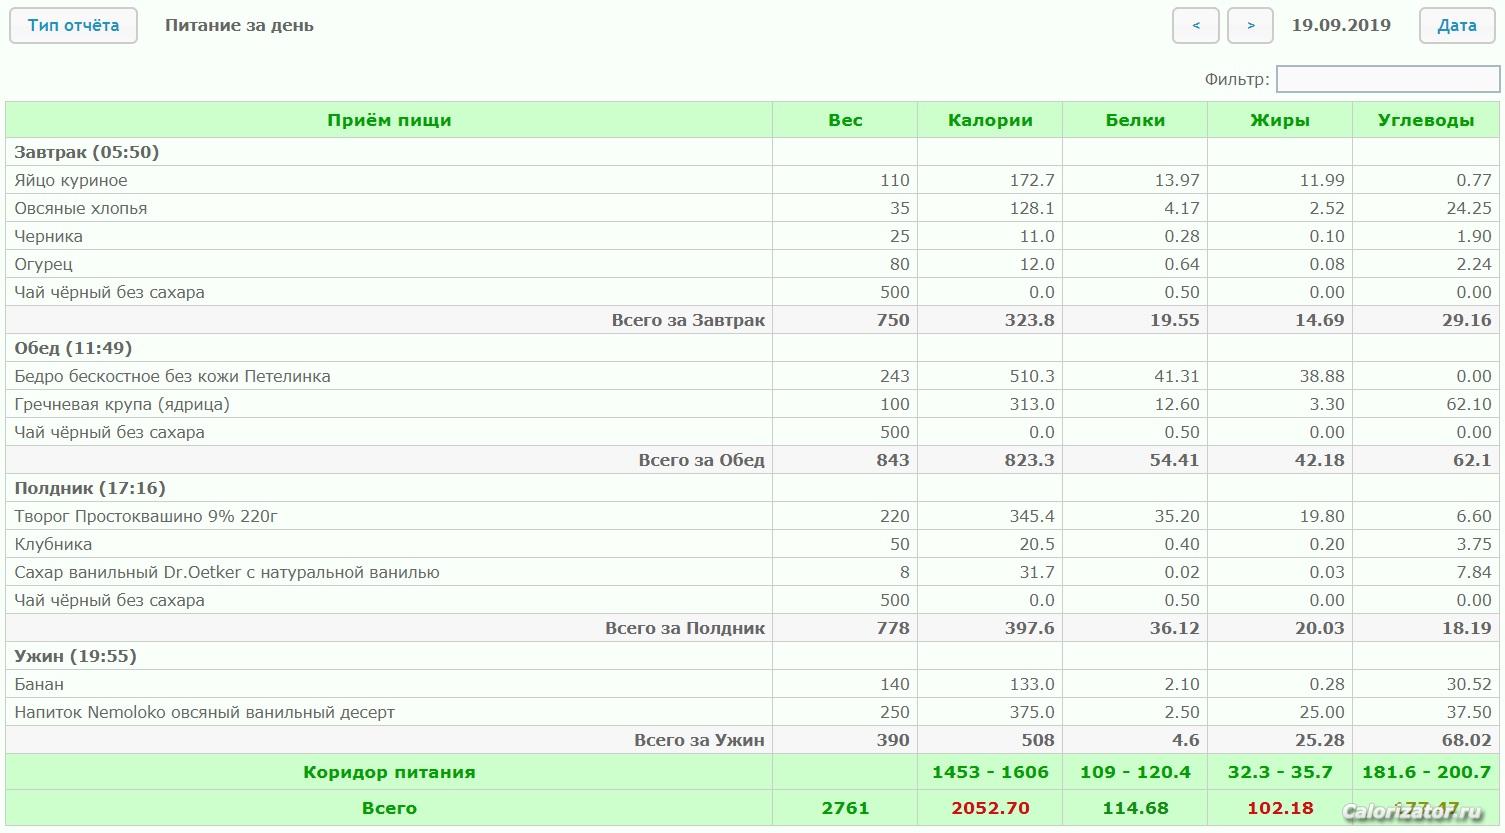Click total calories value 2052.70
Screen dimensions: 1505x833
[990, 808]
